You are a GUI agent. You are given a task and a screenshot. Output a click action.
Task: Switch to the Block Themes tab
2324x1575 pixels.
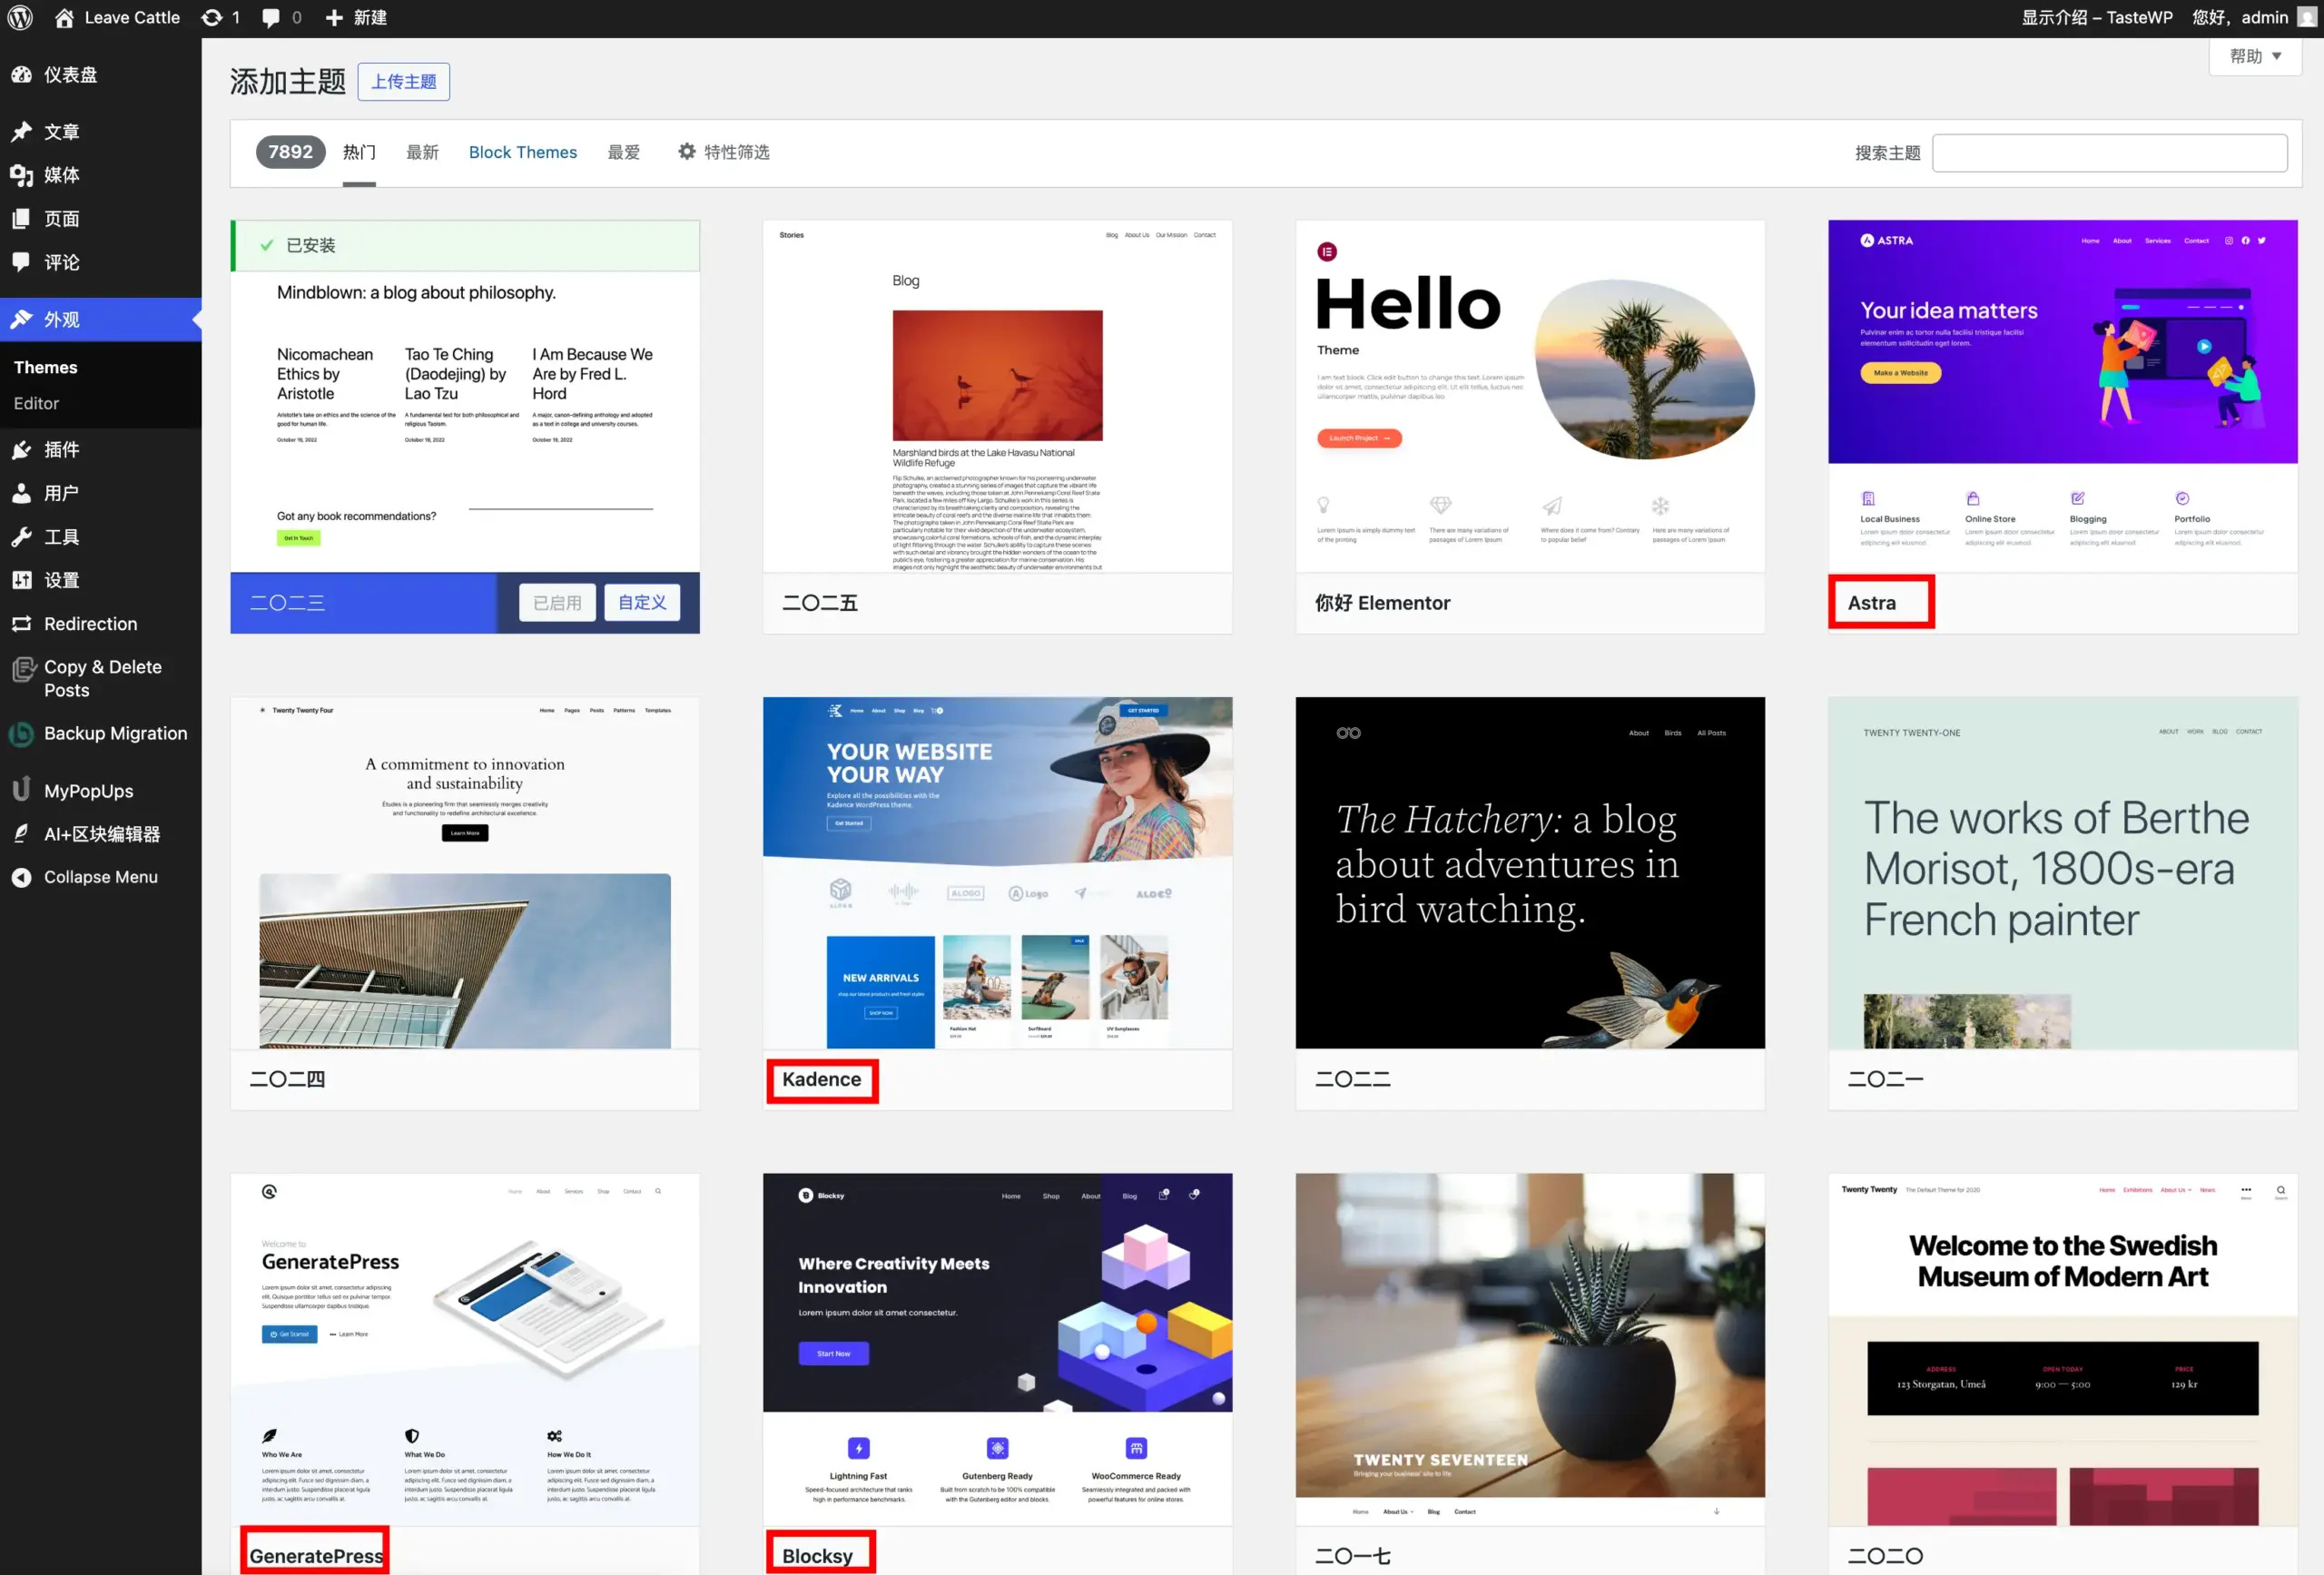(x=523, y=152)
